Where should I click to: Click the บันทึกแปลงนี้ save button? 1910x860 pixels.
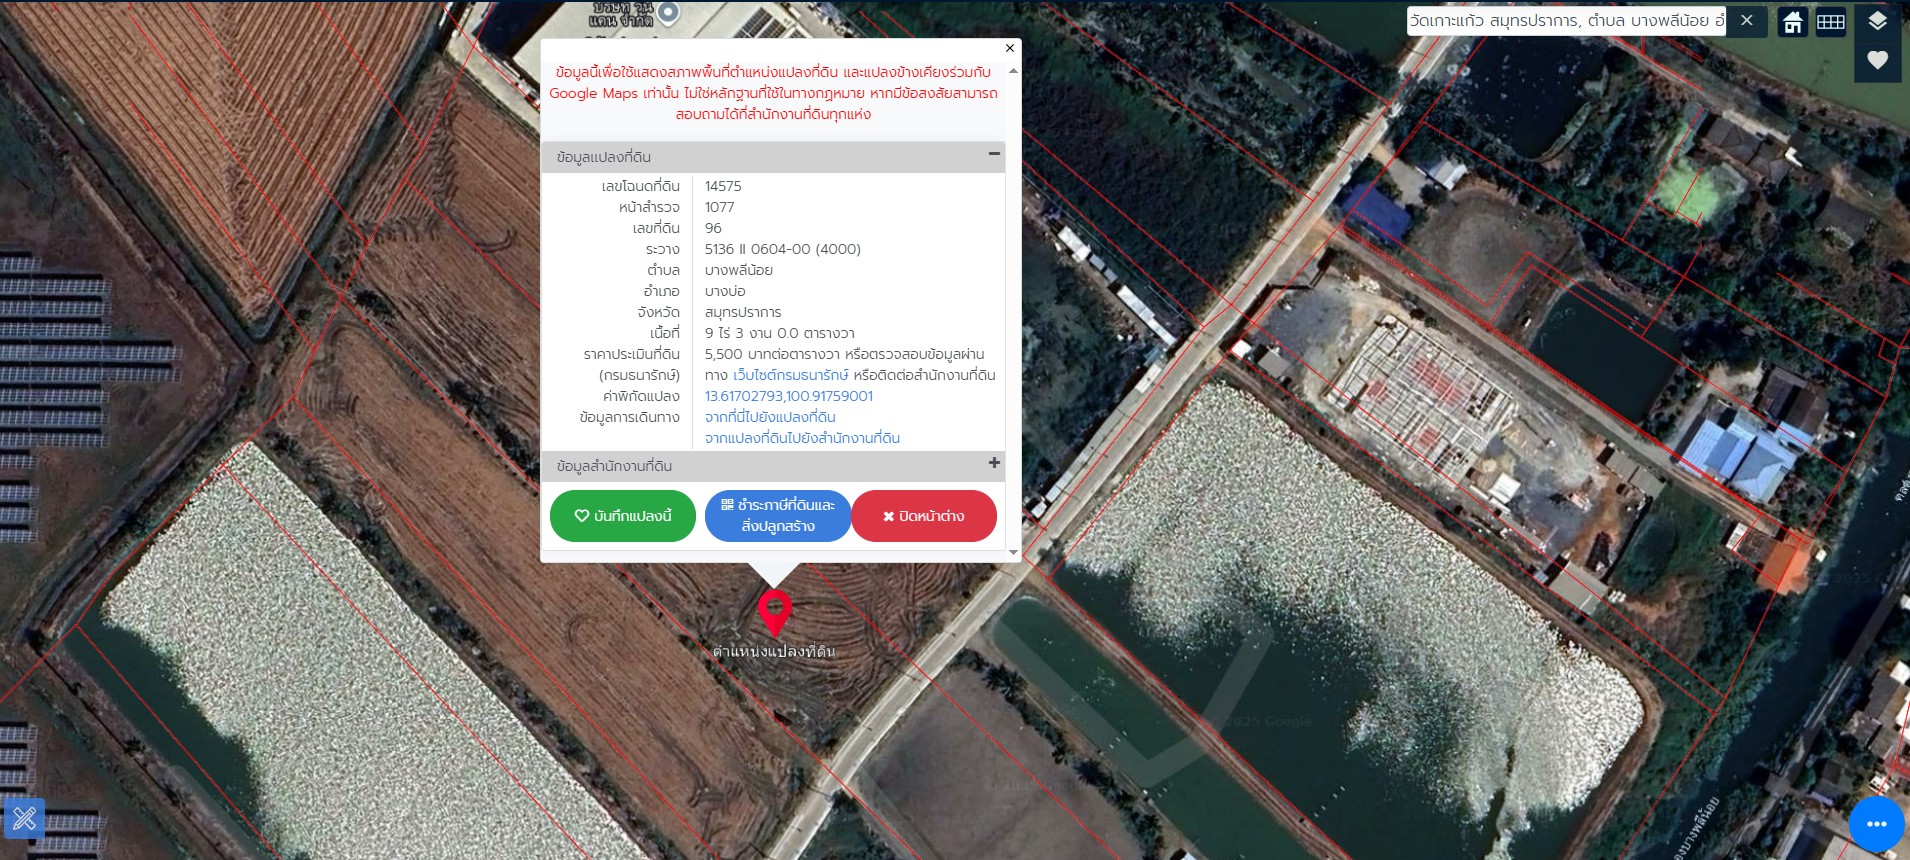tap(622, 516)
